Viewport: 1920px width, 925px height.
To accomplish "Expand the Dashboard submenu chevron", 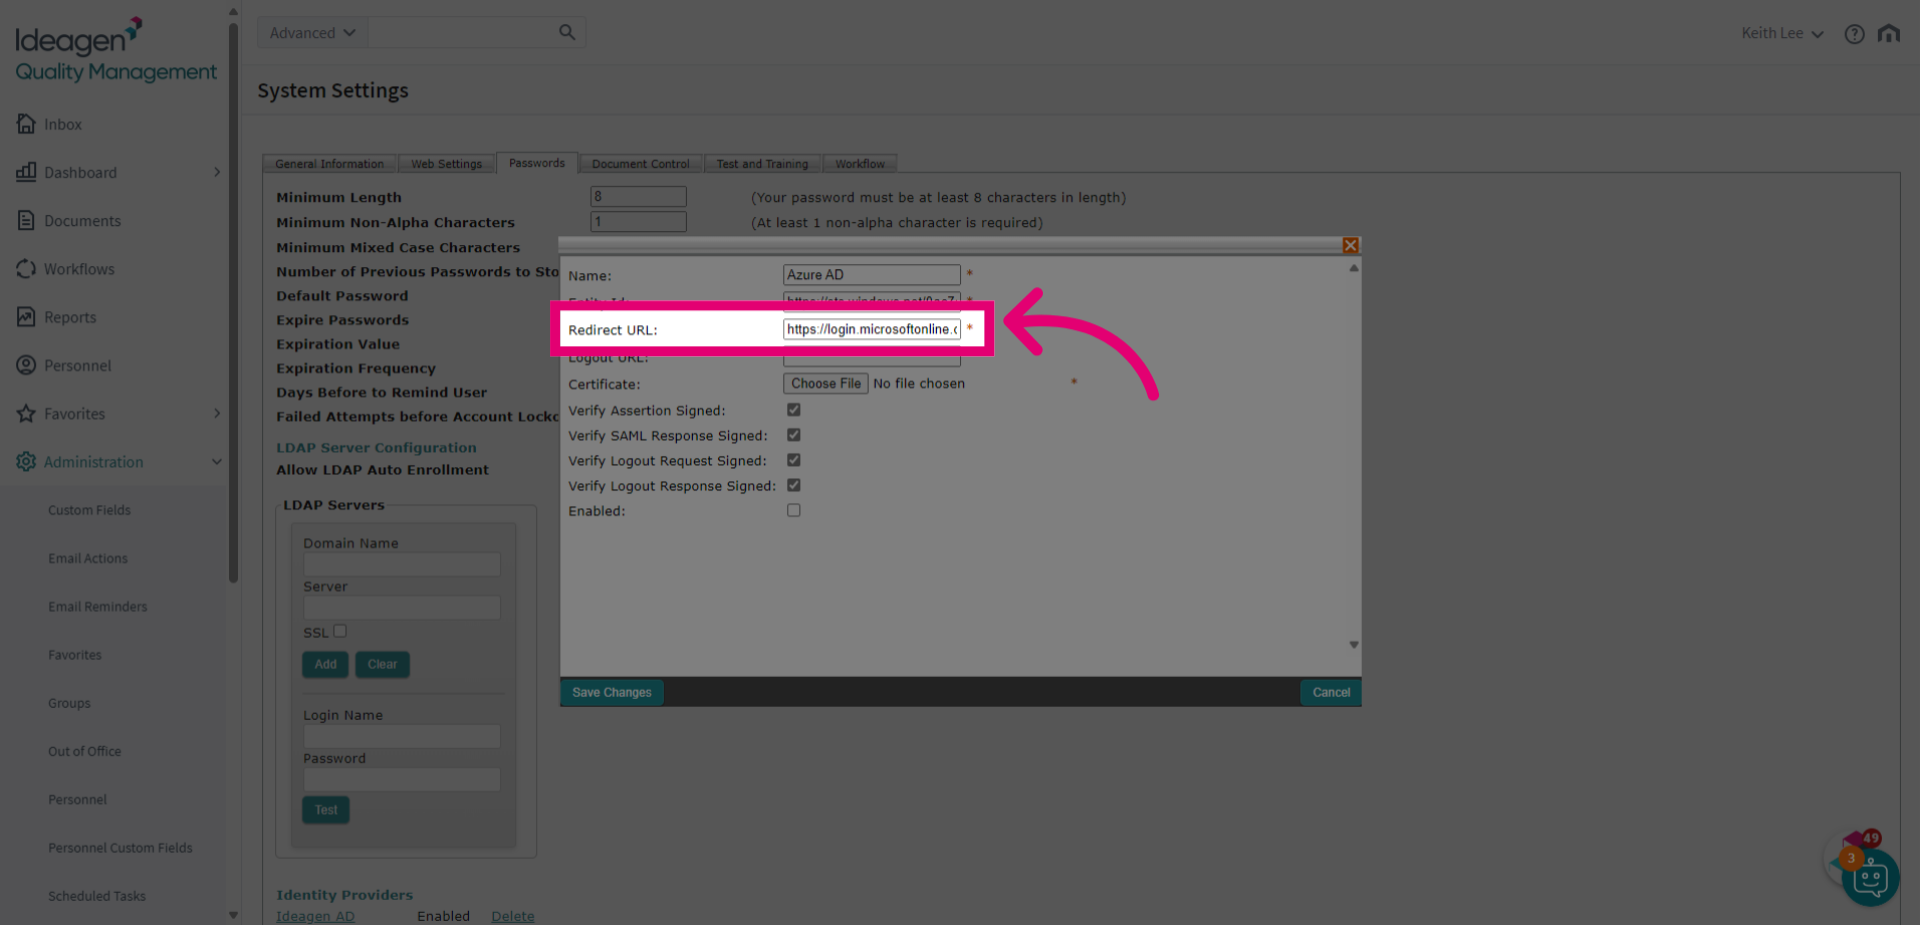I will 217,172.
